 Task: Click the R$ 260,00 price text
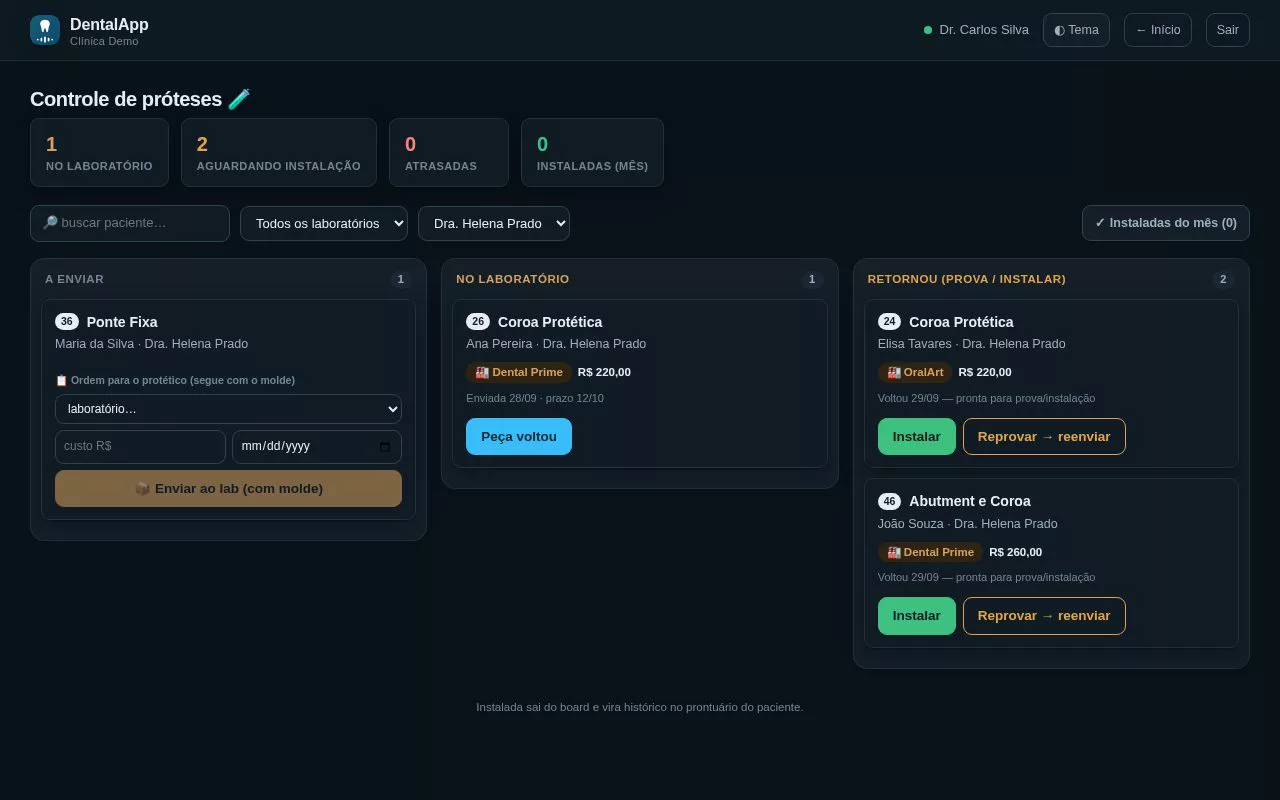pyautogui.click(x=1015, y=552)
